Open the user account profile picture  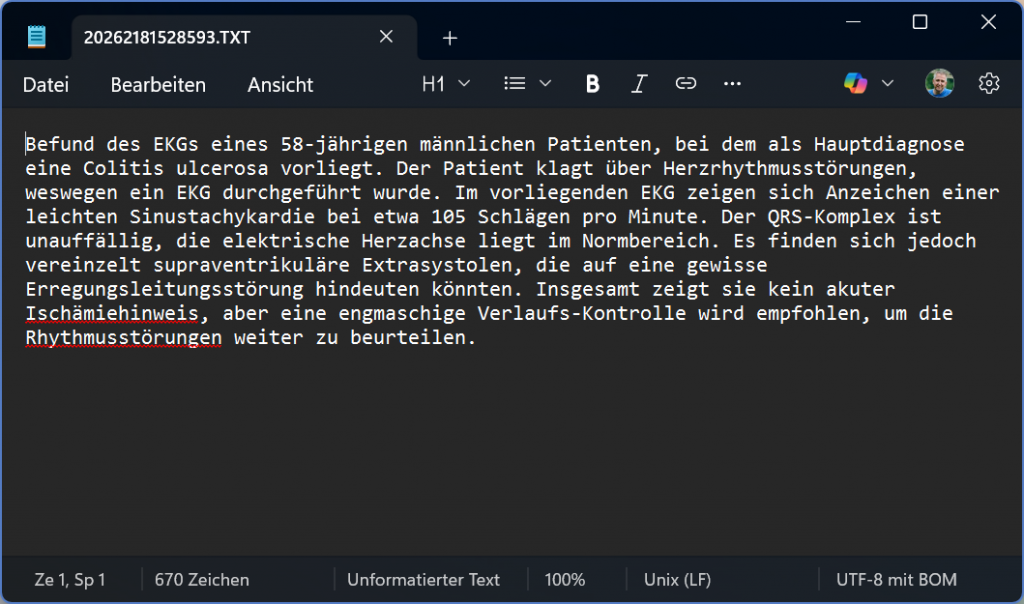[x=939, y=84]
